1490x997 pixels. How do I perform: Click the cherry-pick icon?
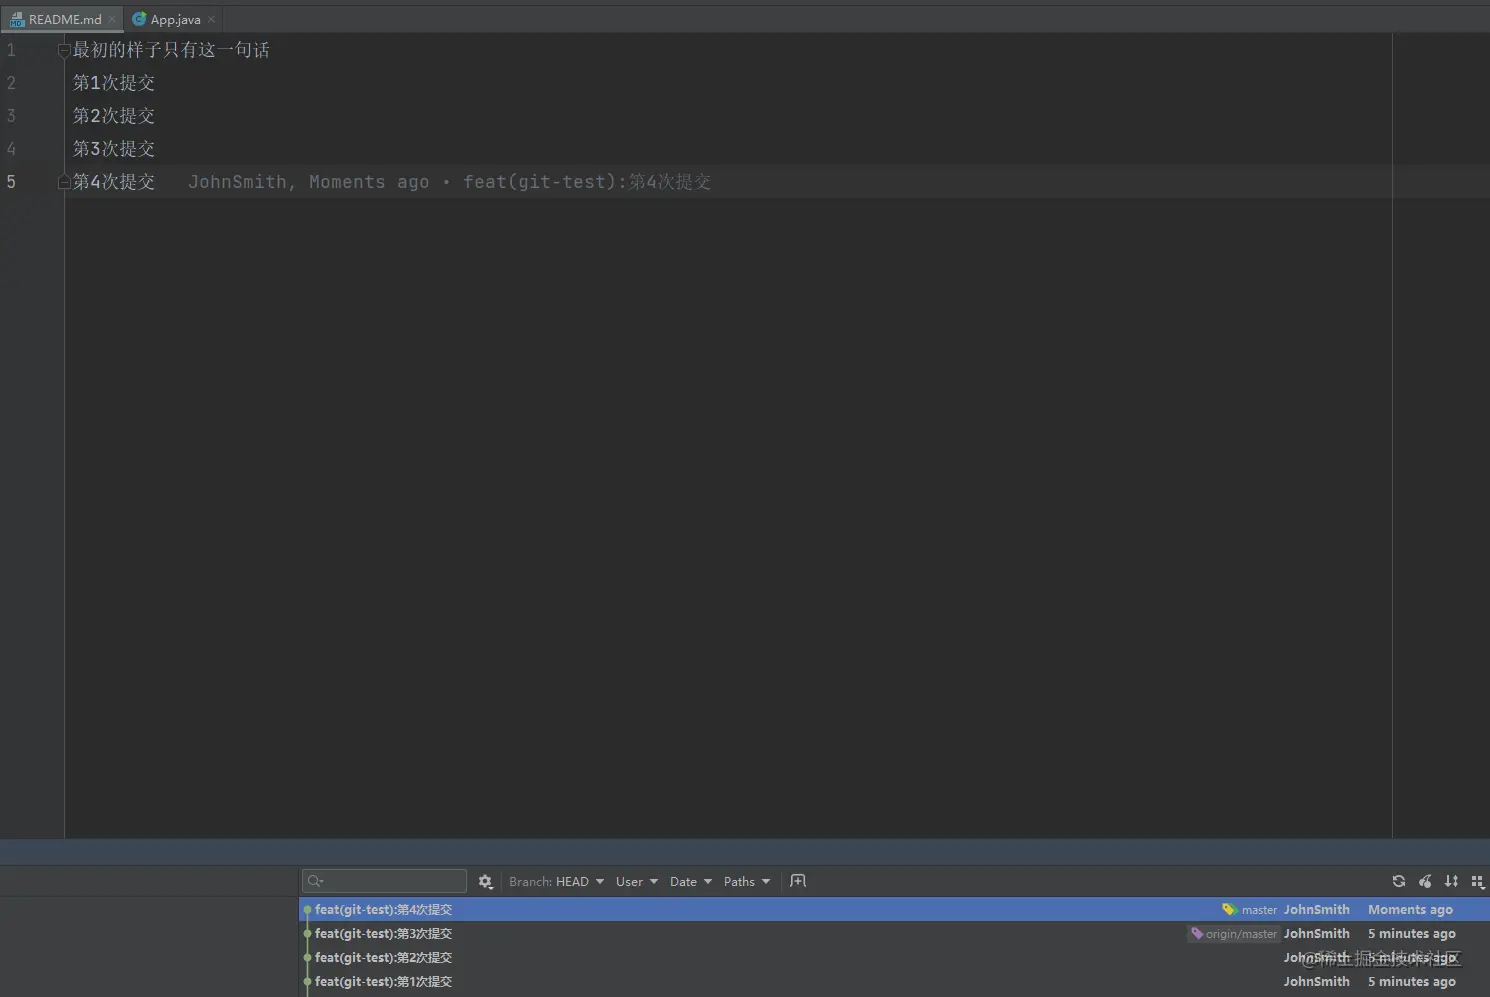coord(1425,881)
